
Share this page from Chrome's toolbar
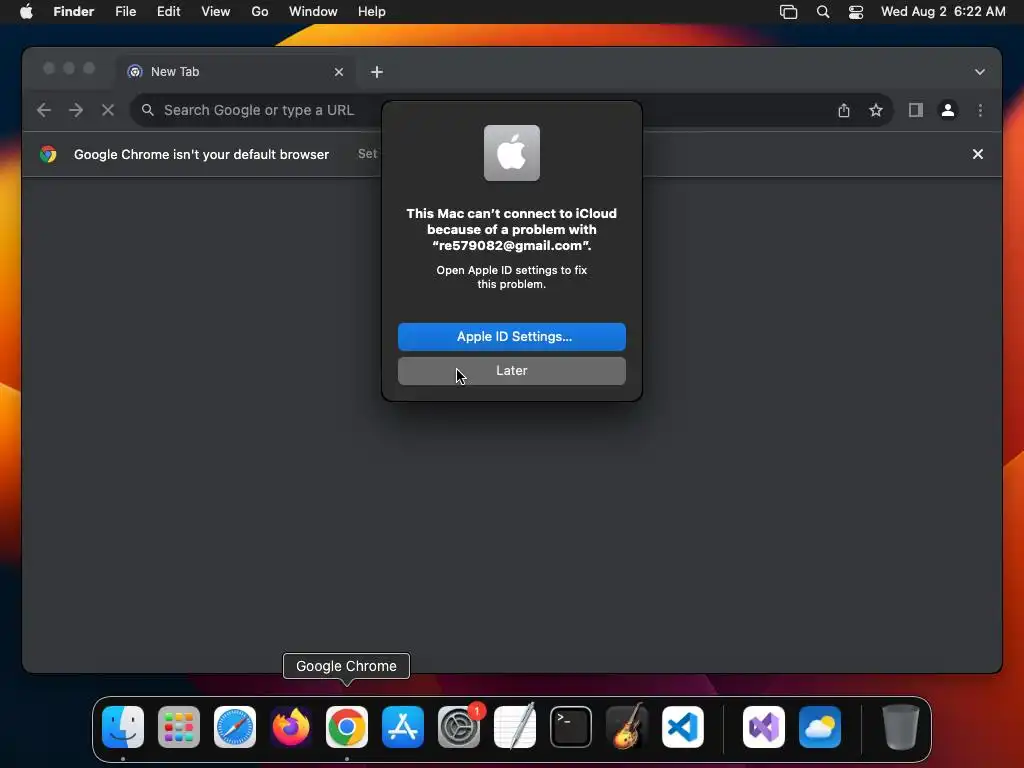pyautogui.click(x=844, y=110)
